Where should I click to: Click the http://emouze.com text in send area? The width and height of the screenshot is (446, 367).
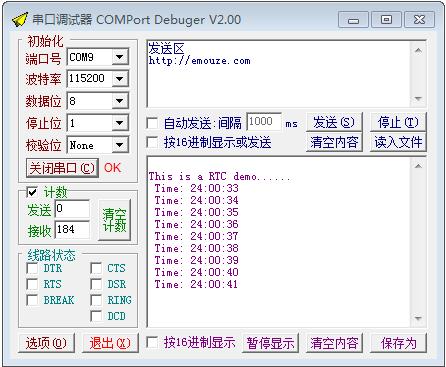click(199, 61)
